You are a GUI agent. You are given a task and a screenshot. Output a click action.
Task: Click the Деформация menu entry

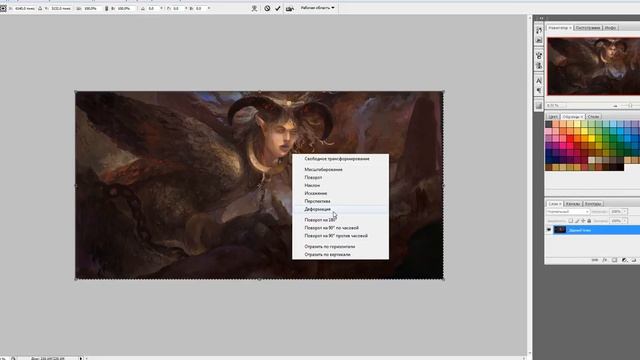[x=318, y=209]
